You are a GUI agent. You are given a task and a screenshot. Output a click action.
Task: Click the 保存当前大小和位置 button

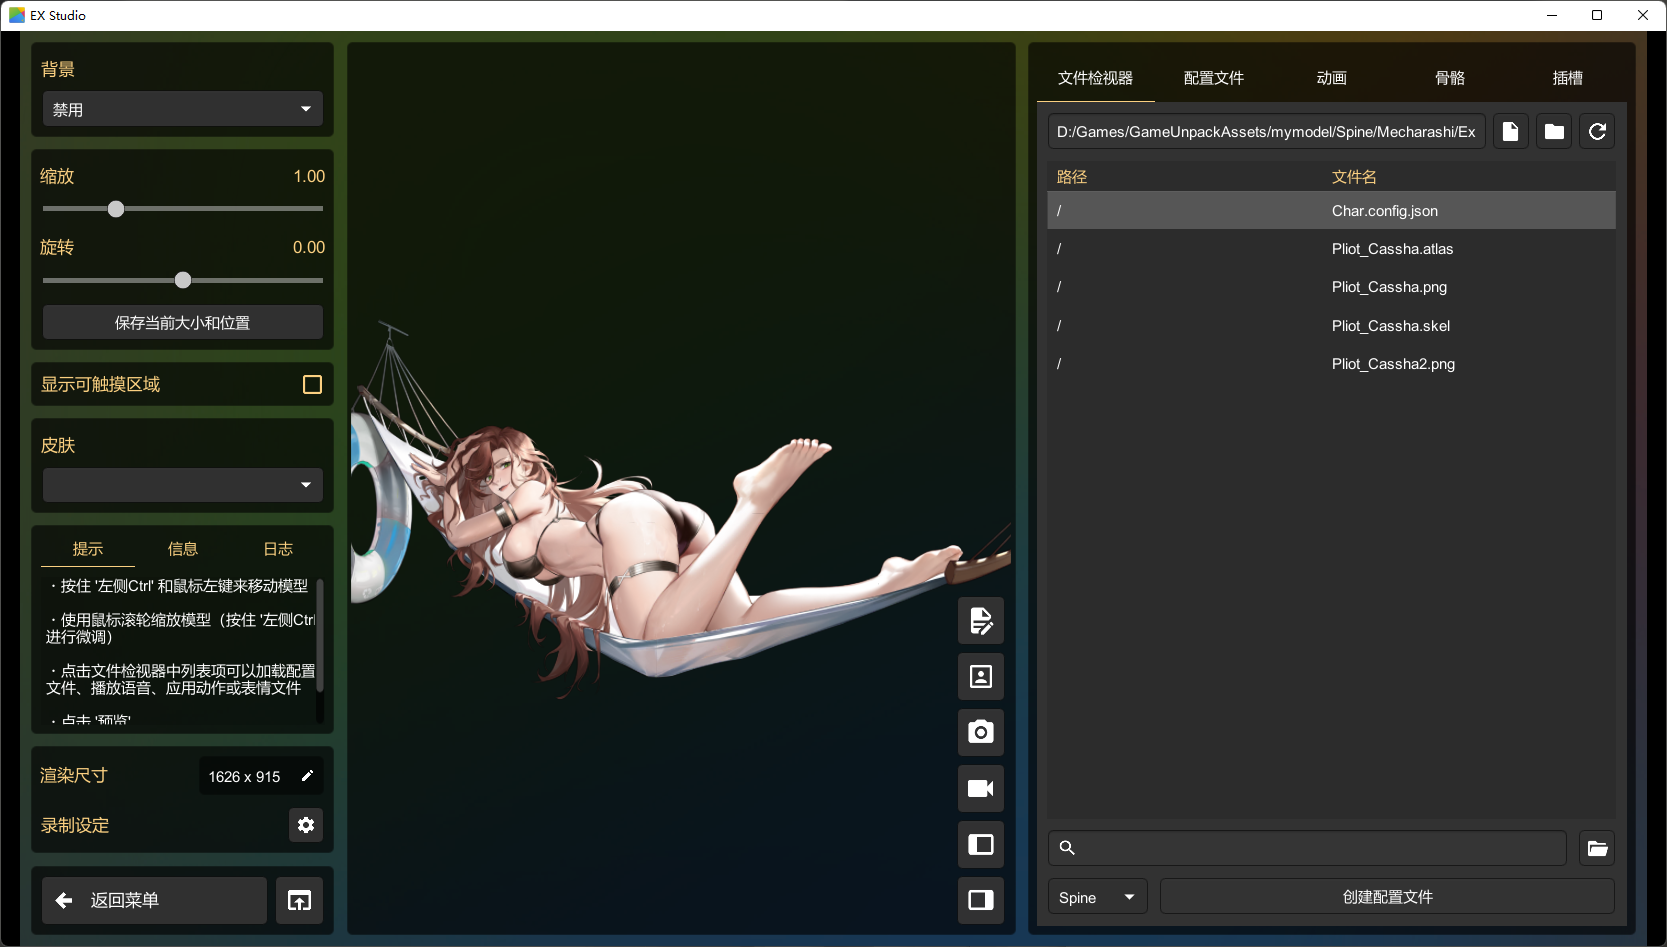[x=183, y=323]
